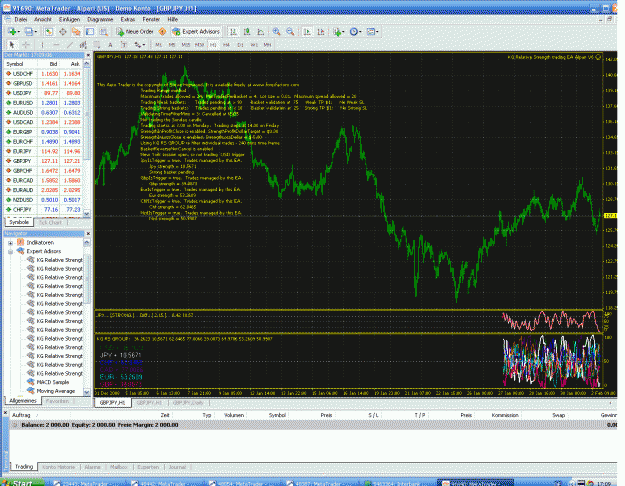This screenshot has height=486, width=625.
Task: Click the Neue Order button
Action: pyautogui.click(x=135, y=31)
